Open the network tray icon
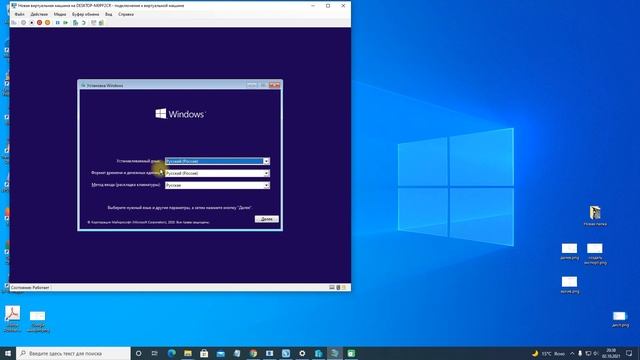640x360 pixels. pos(588,353)
